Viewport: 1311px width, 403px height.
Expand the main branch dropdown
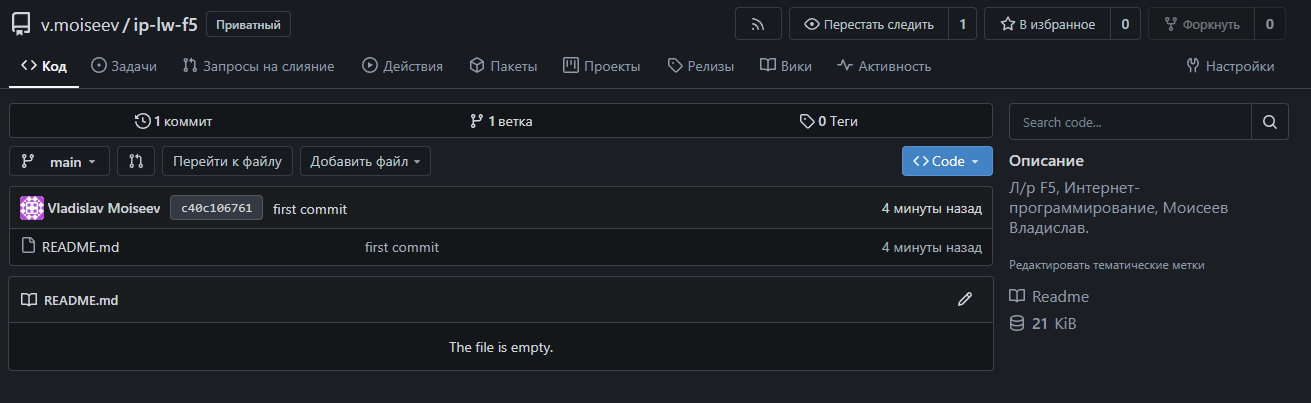pos(59,161)
